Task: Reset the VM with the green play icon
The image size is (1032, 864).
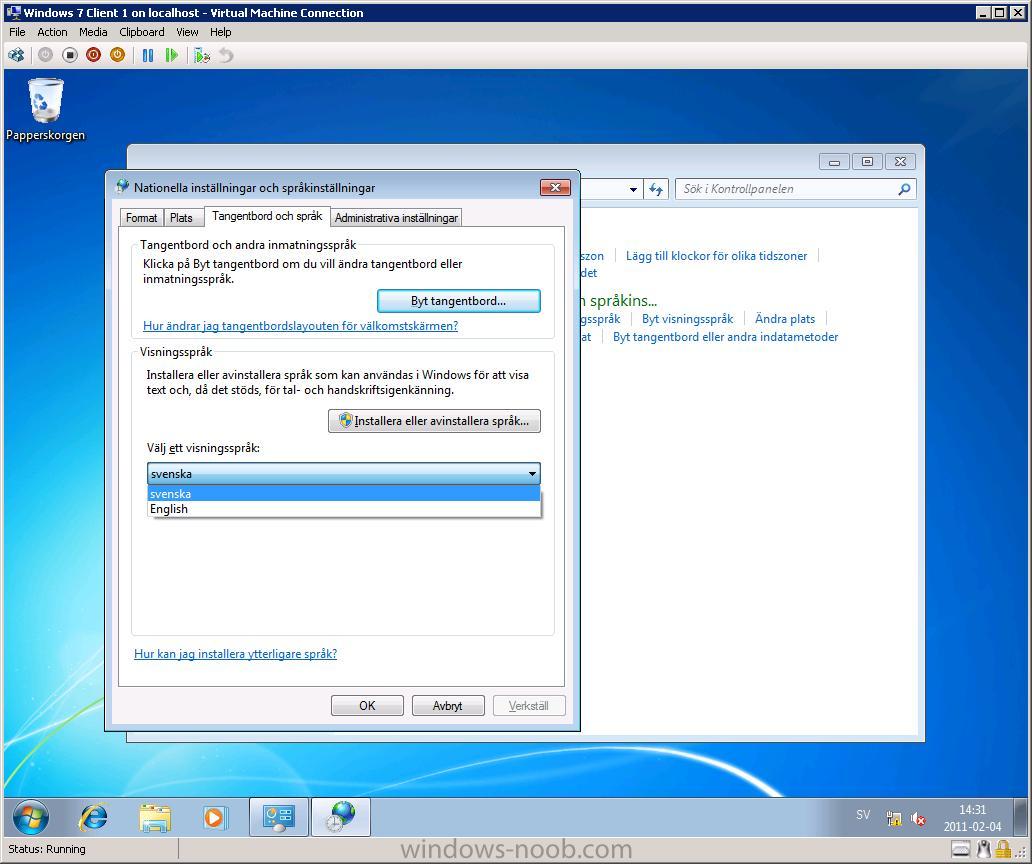Action: point(171,55)
